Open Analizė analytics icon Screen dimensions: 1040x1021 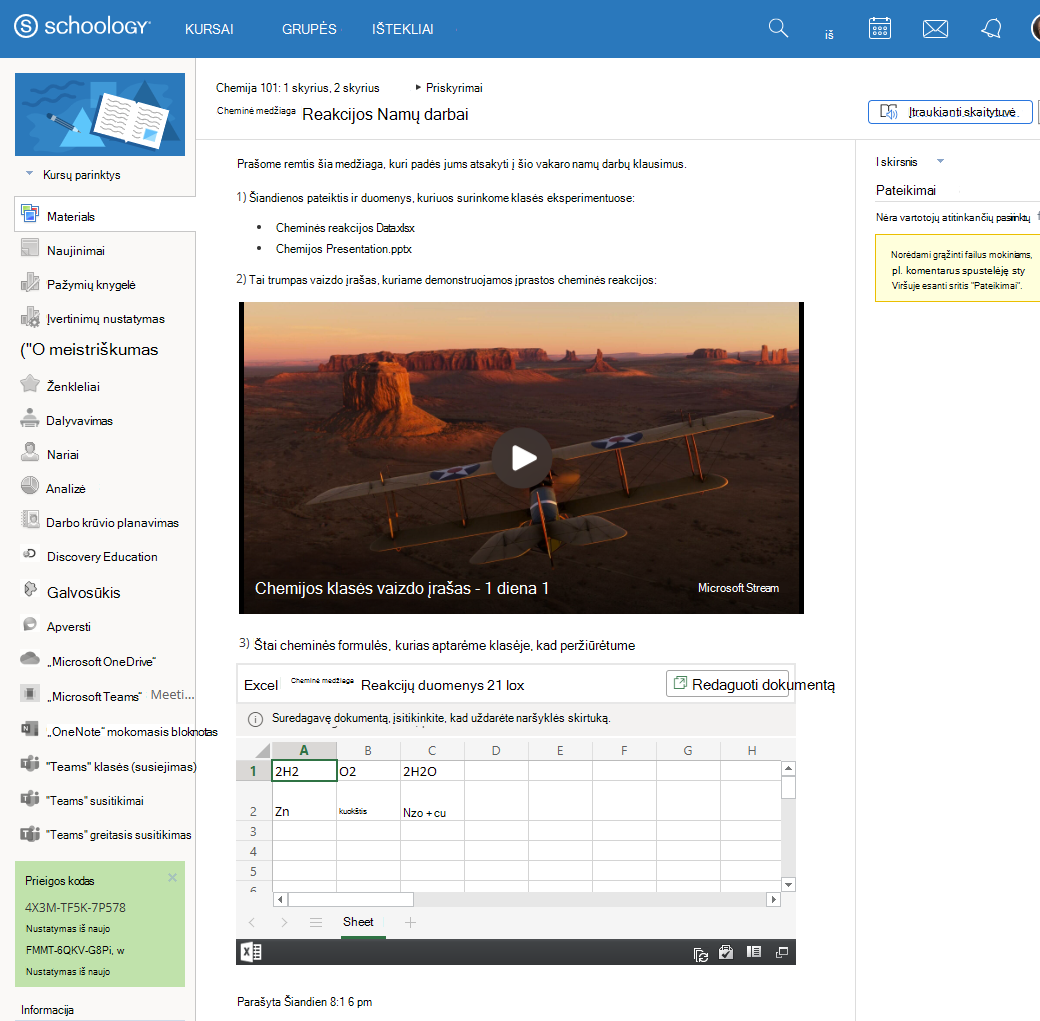pos(29,486)
